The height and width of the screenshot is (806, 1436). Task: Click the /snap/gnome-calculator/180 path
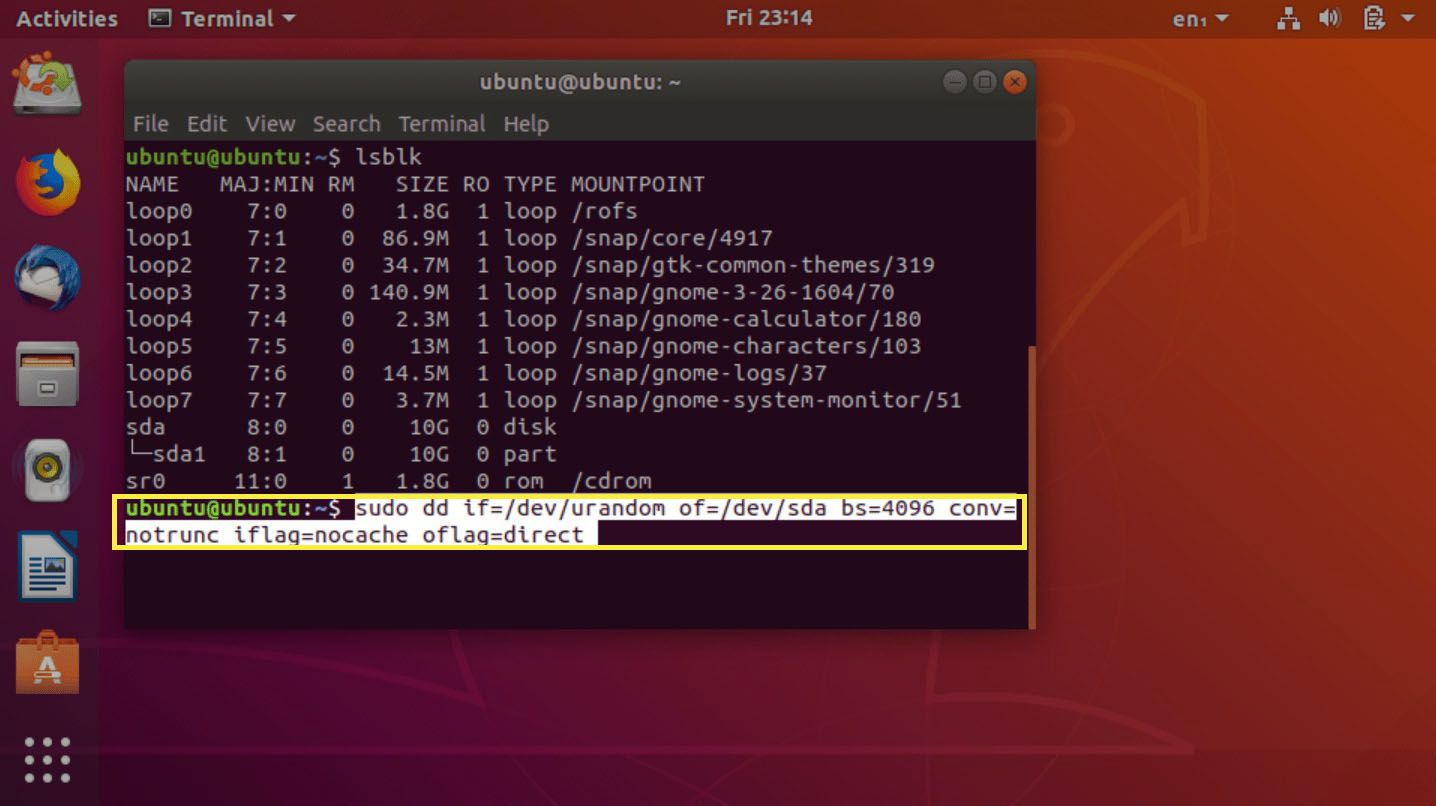coord(746,319)
